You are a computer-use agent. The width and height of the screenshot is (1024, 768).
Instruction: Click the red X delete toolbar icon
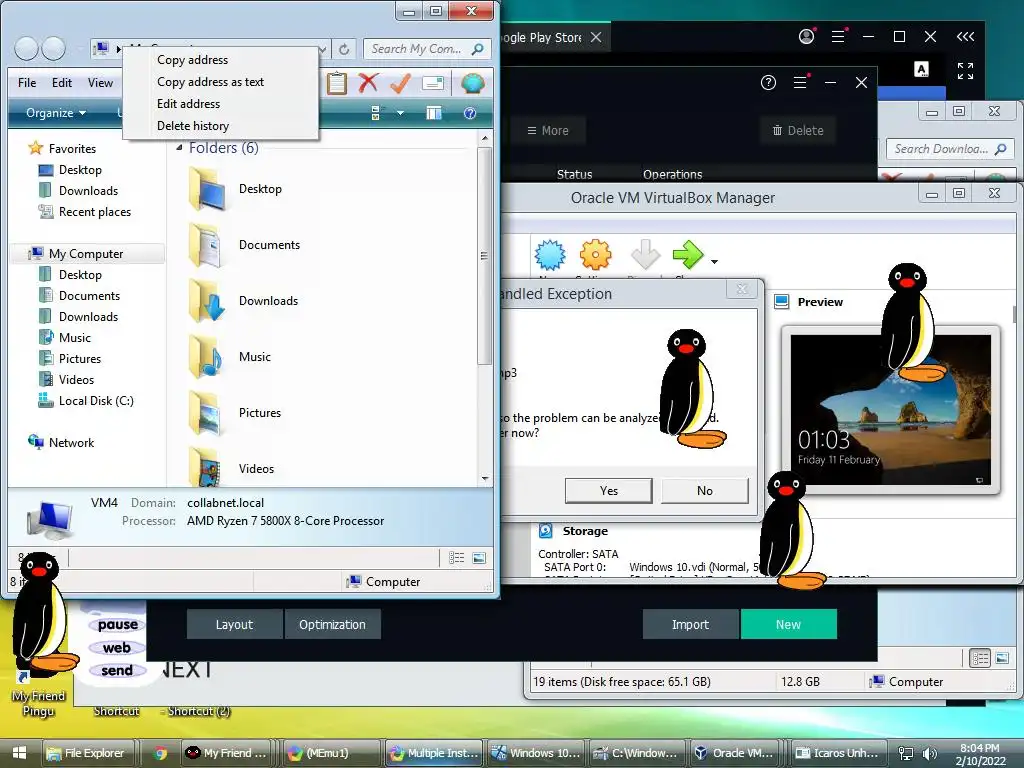pos(368,83)
